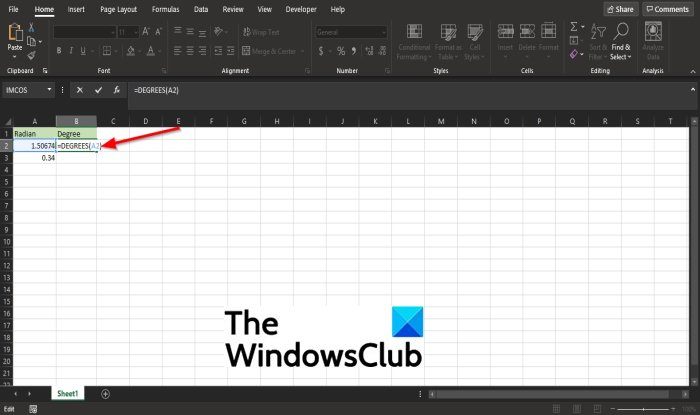
Task: Click the Format as Table button
Action: 448,41
